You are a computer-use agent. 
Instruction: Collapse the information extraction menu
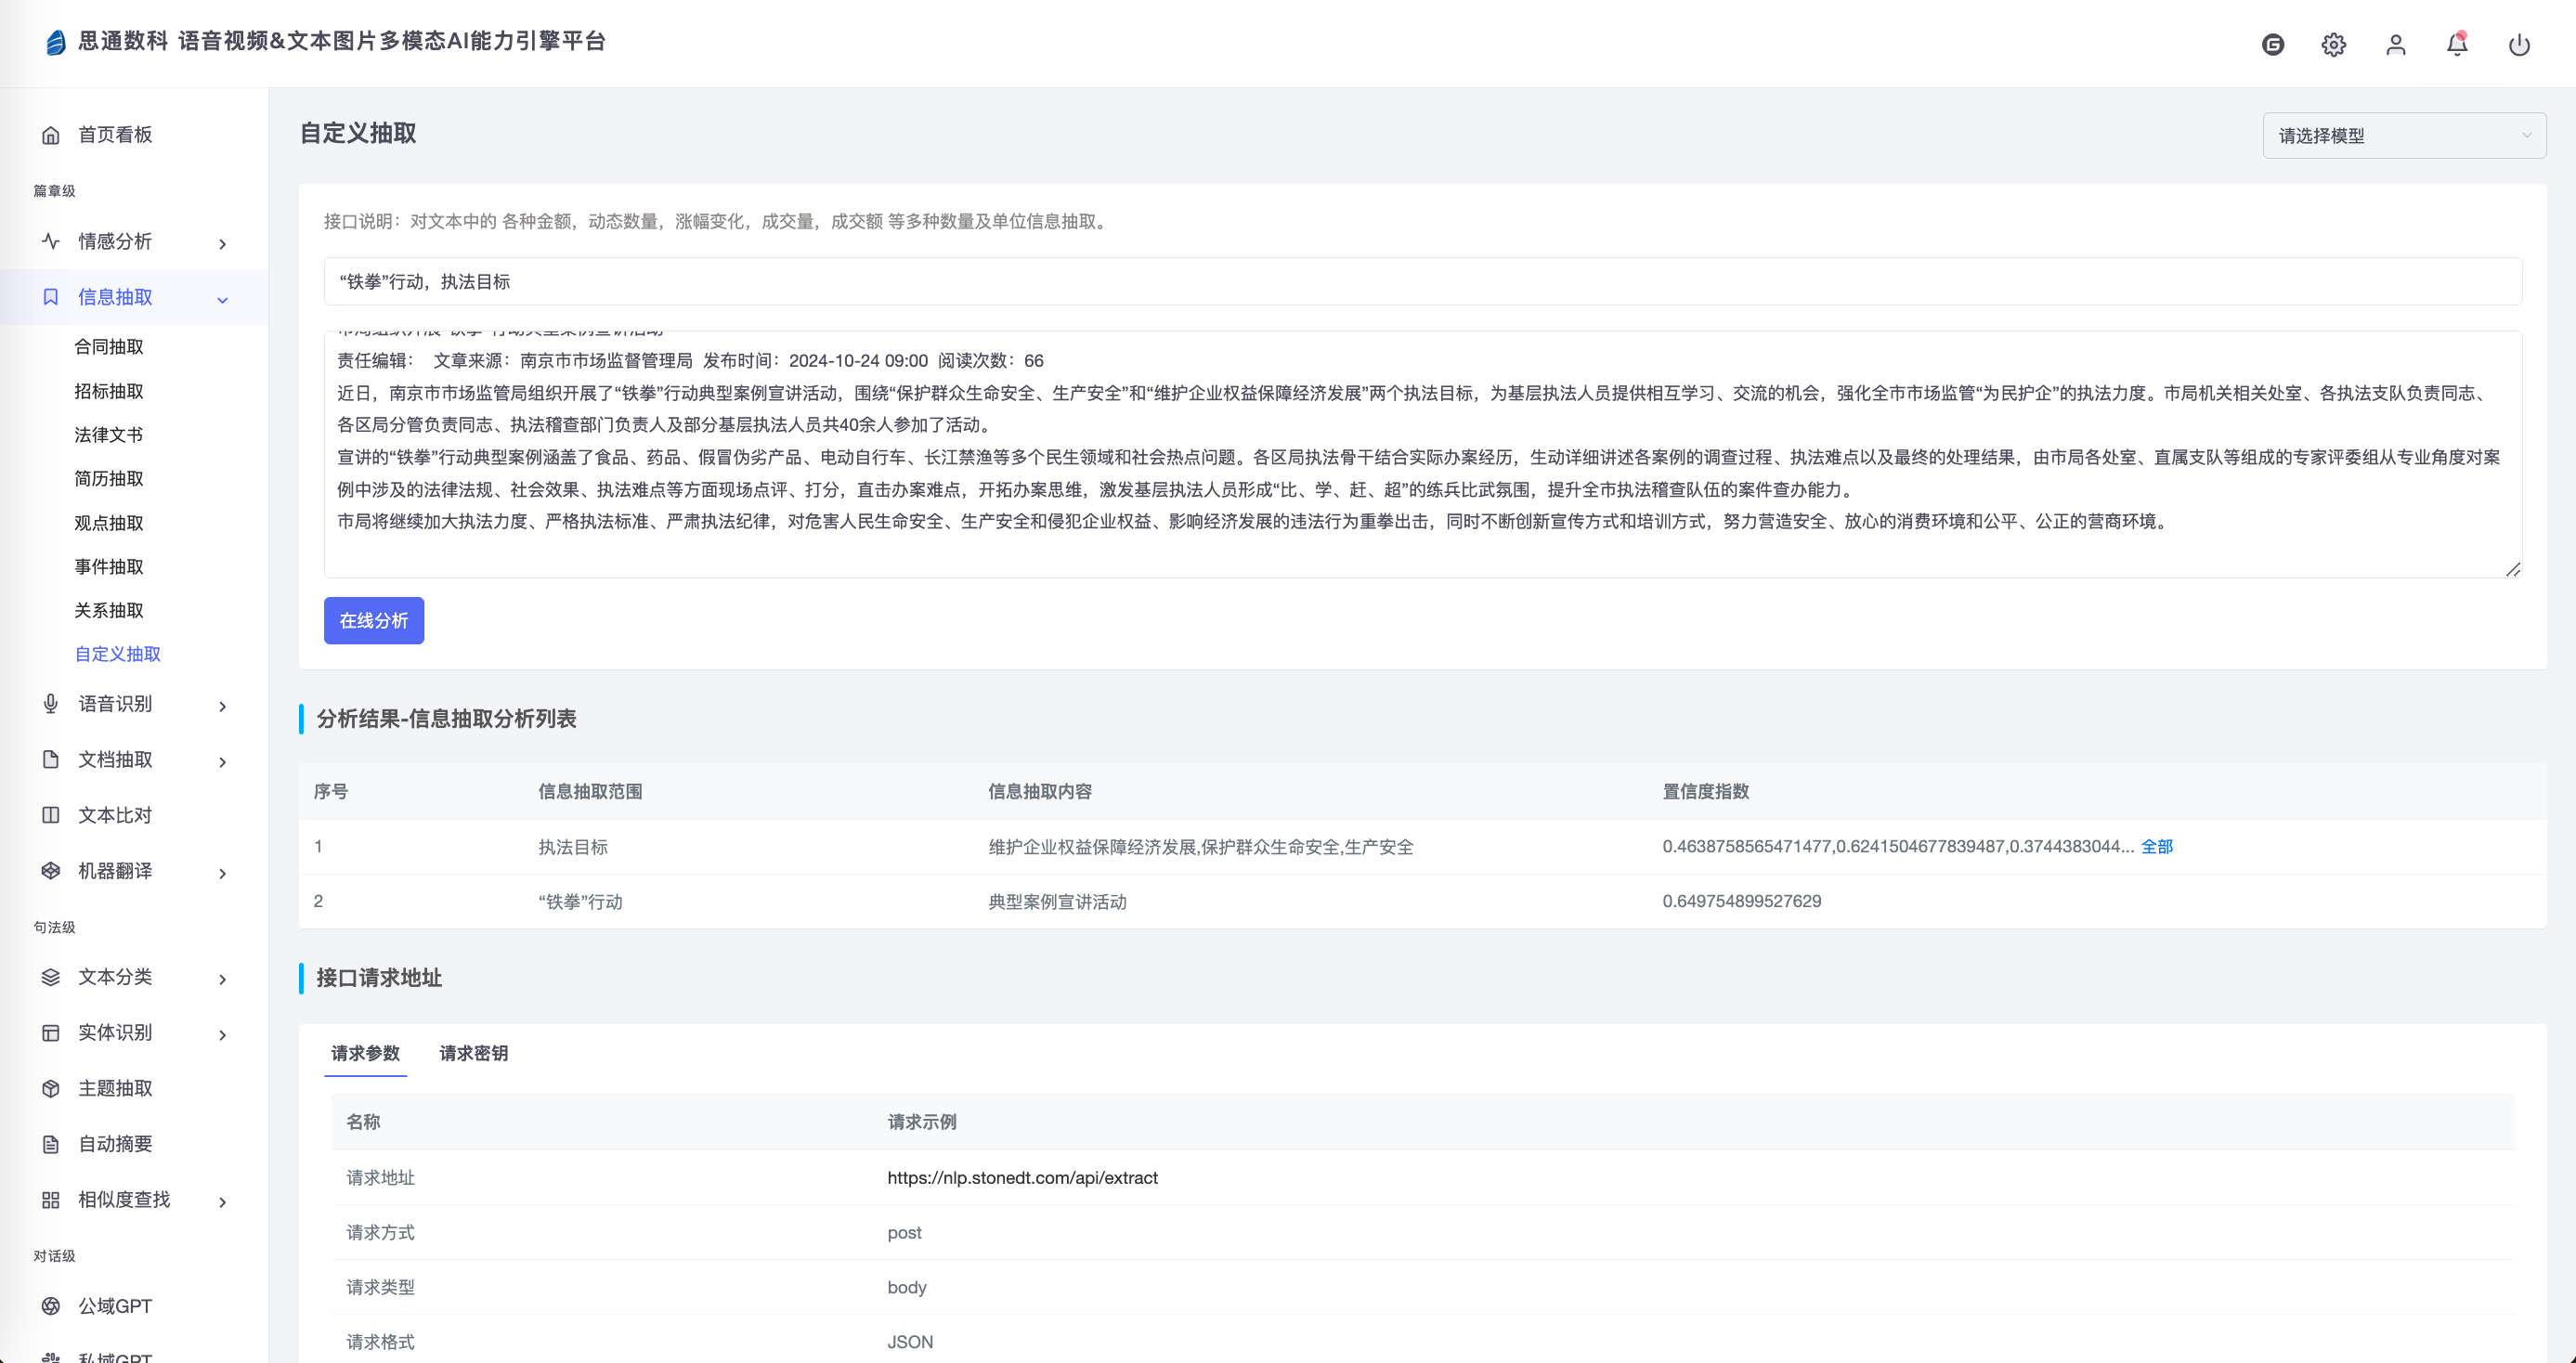point(222,299)
